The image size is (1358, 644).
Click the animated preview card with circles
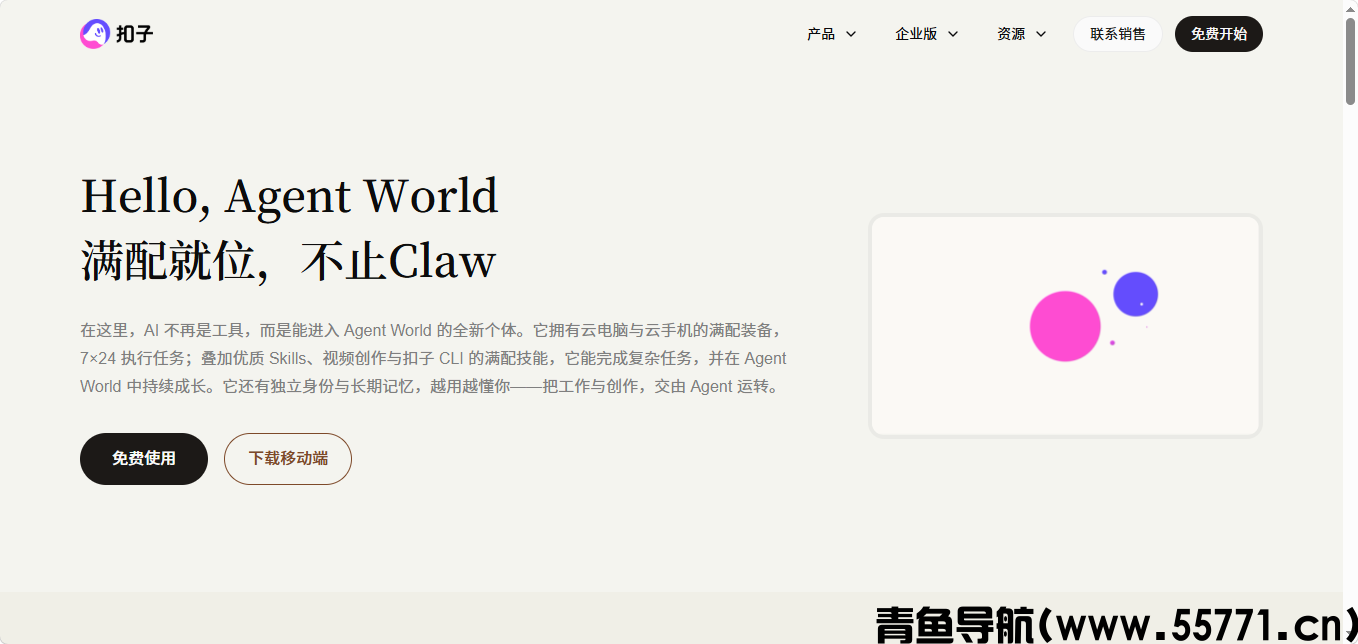1065,326
